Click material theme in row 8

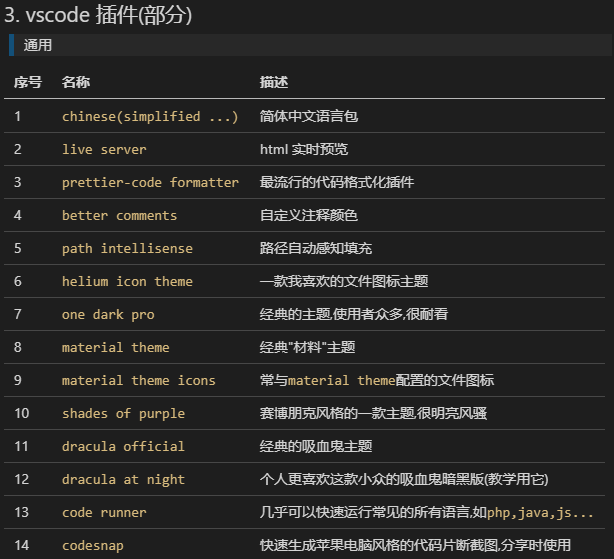116,347
